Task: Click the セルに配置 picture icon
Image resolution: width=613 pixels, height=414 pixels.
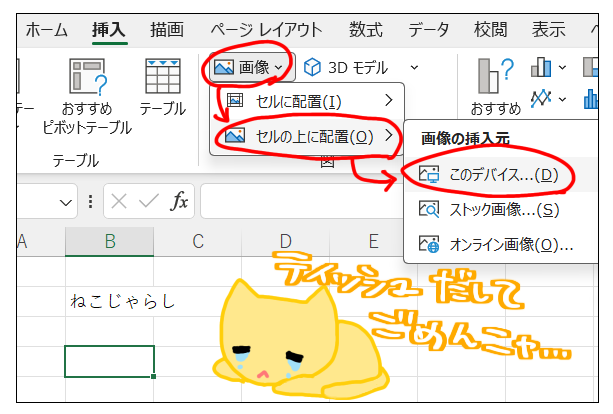Action: (235, 100)
